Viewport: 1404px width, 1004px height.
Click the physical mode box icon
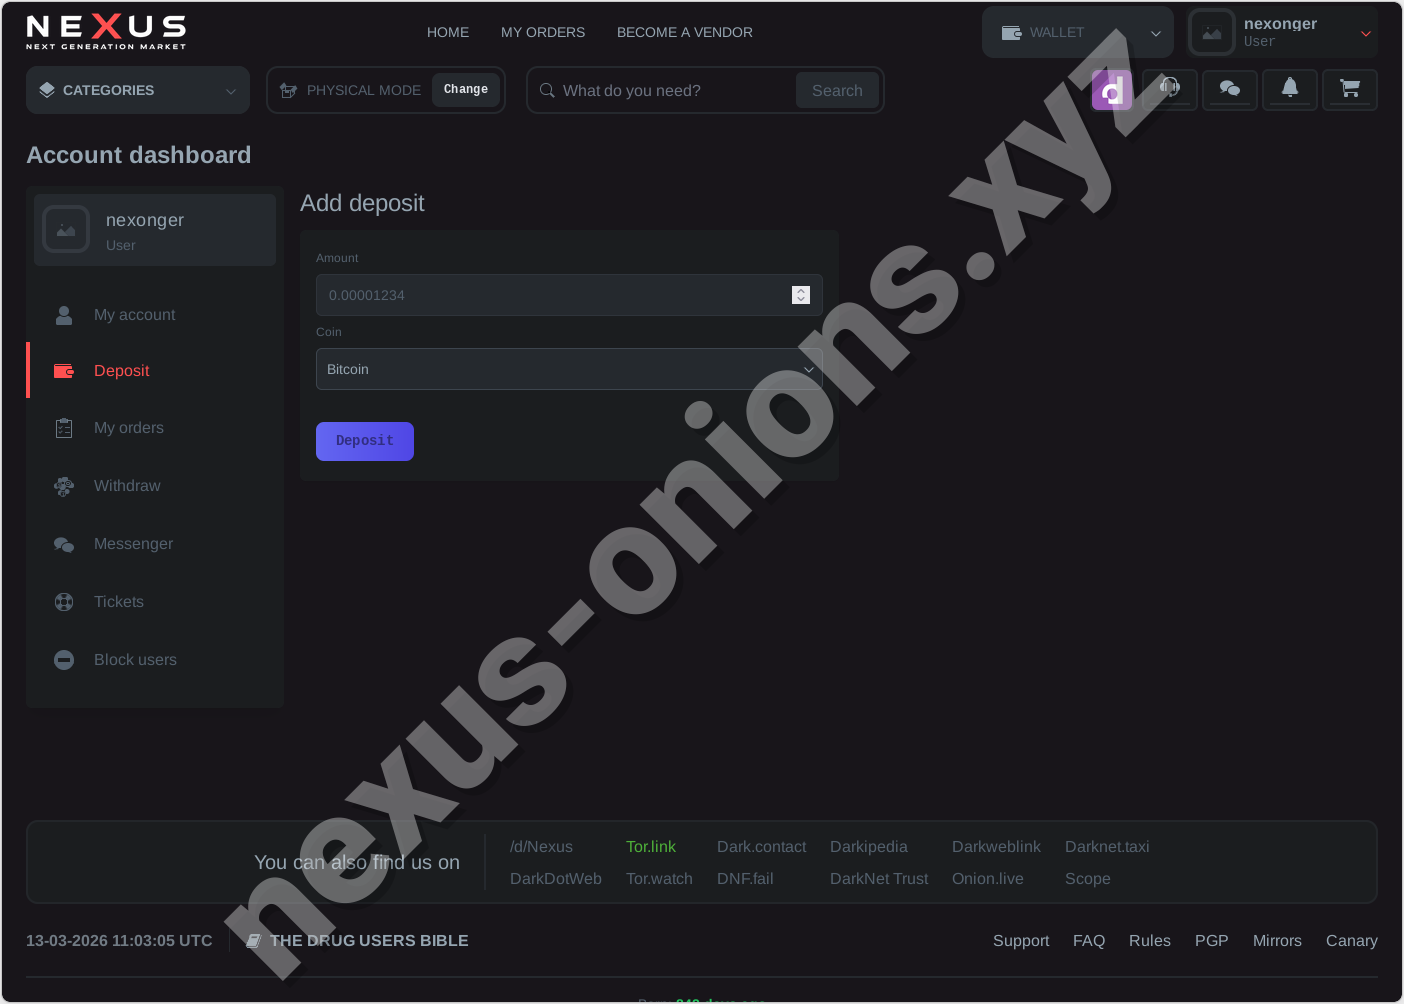point(289,90)
